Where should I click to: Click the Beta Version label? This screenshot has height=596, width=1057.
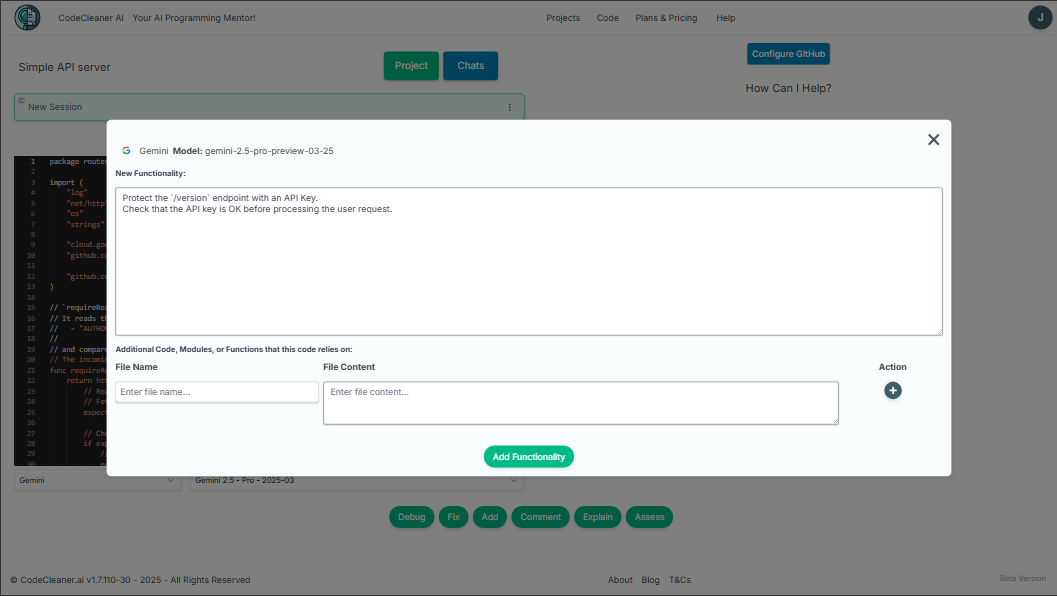(1023, 578)
